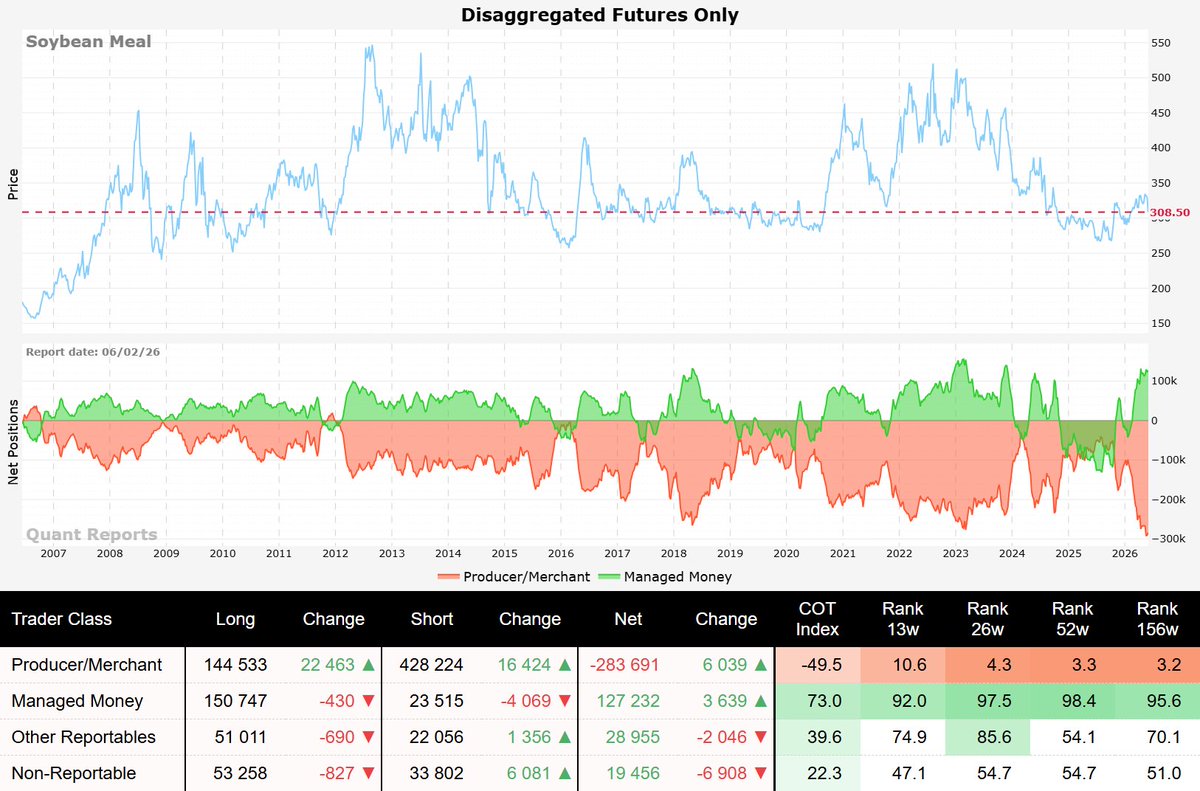Screen dimensions: 1200x791
Task: Click Other Reportables long value 51 011
Action: tap(235, 737)
